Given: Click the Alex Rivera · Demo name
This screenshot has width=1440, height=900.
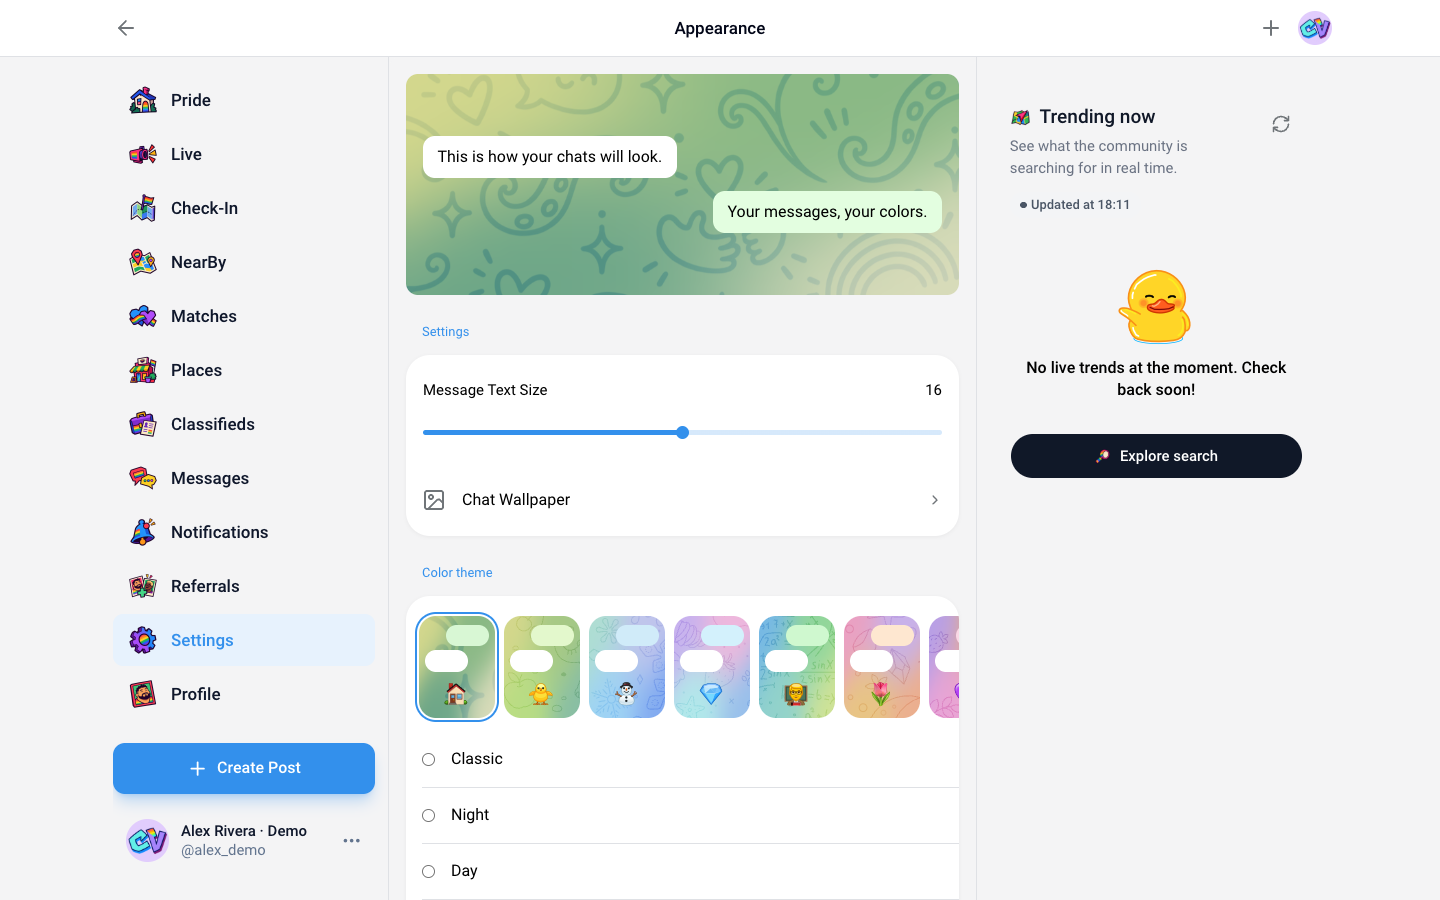Looking at the screenshot, I should (244, 831).
